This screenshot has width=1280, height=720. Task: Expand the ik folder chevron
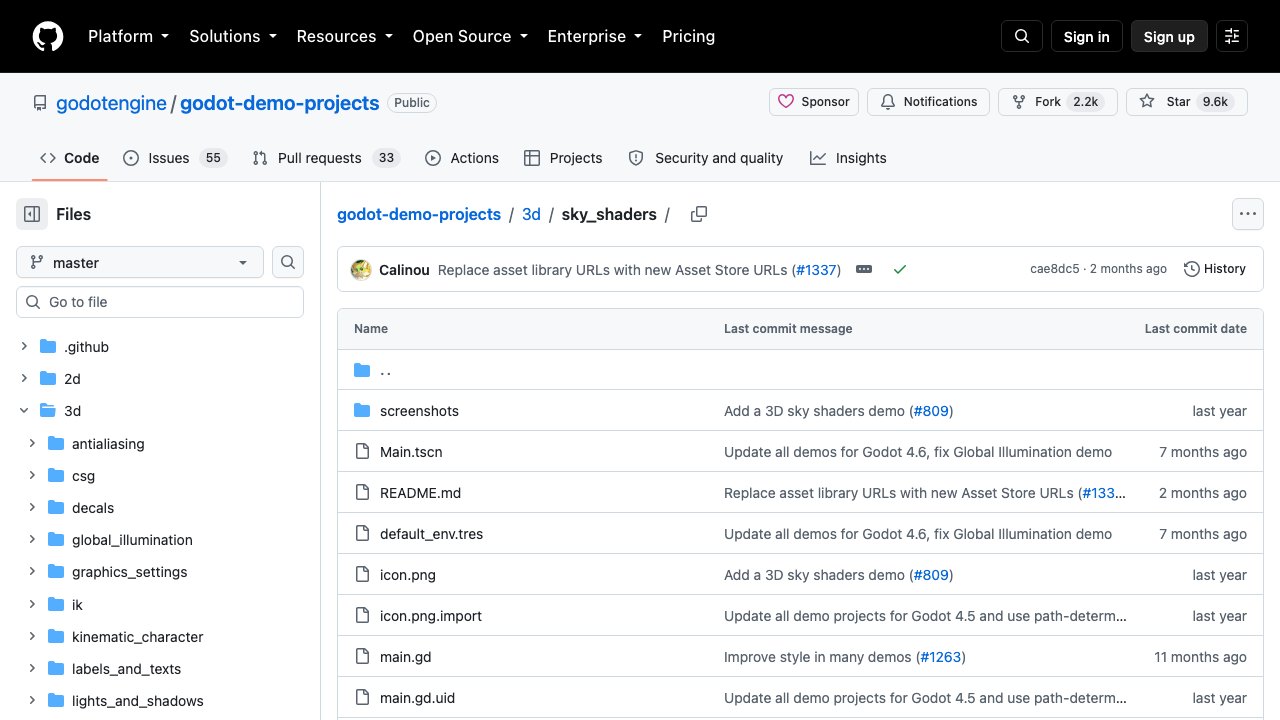coord(32,604)
